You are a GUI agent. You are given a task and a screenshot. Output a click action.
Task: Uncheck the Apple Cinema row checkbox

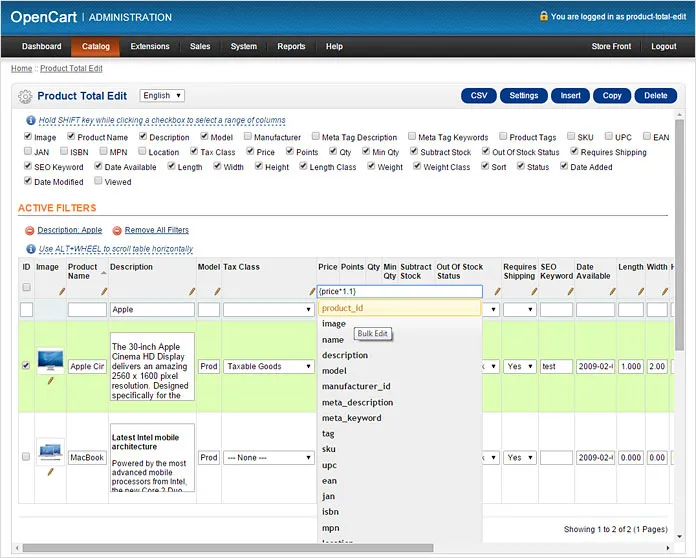(x=26, y=366)
